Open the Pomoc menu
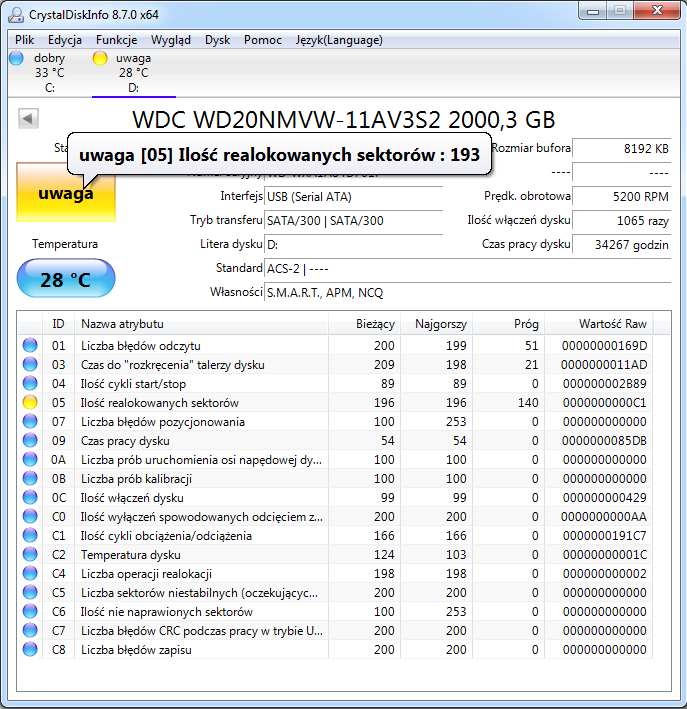This screenshot has width=687, height=709. [x=263, y=40]
